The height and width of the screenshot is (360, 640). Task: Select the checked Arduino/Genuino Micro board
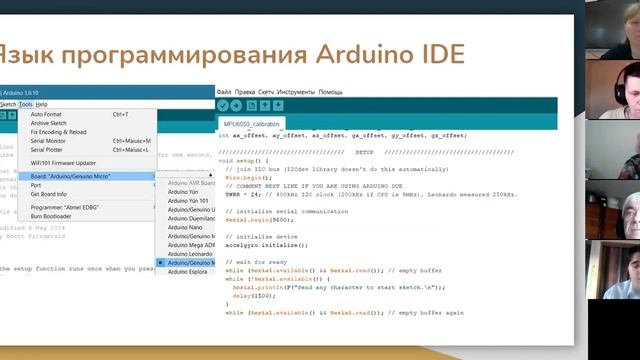pyautogui.click(x=186, y=263)
